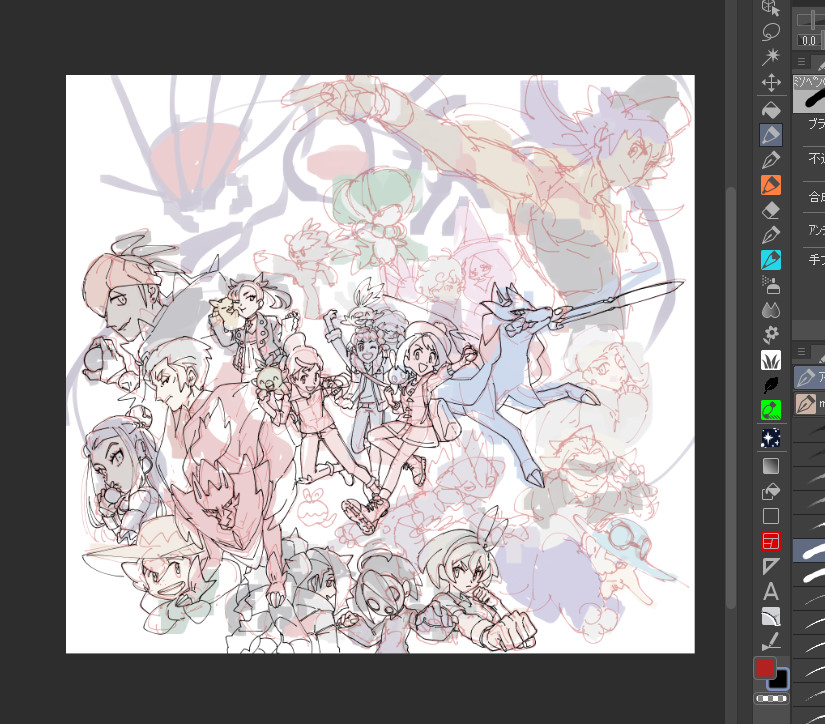Select the brush preset directly below highlighted one
The image size is (825, 724).
[x=809, y=575]
